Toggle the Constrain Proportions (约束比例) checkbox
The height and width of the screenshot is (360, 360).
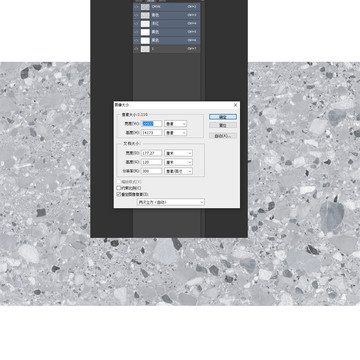pyautogui.click(x=118, y=188)
